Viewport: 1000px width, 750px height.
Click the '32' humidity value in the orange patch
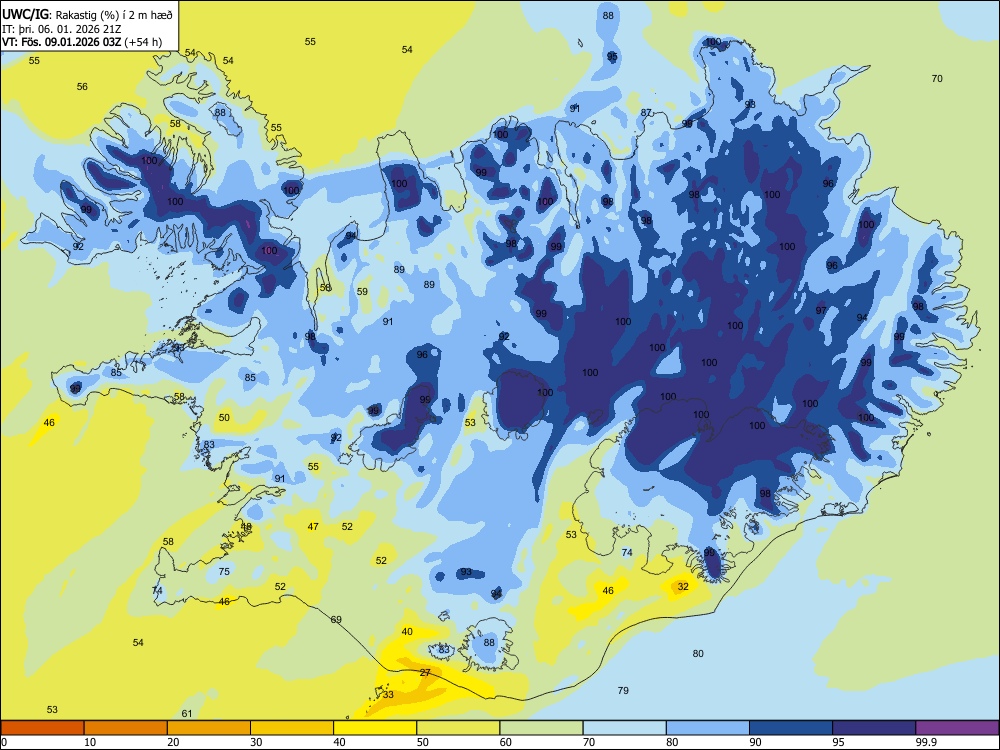pyautogui.click(x=683, y=586)
